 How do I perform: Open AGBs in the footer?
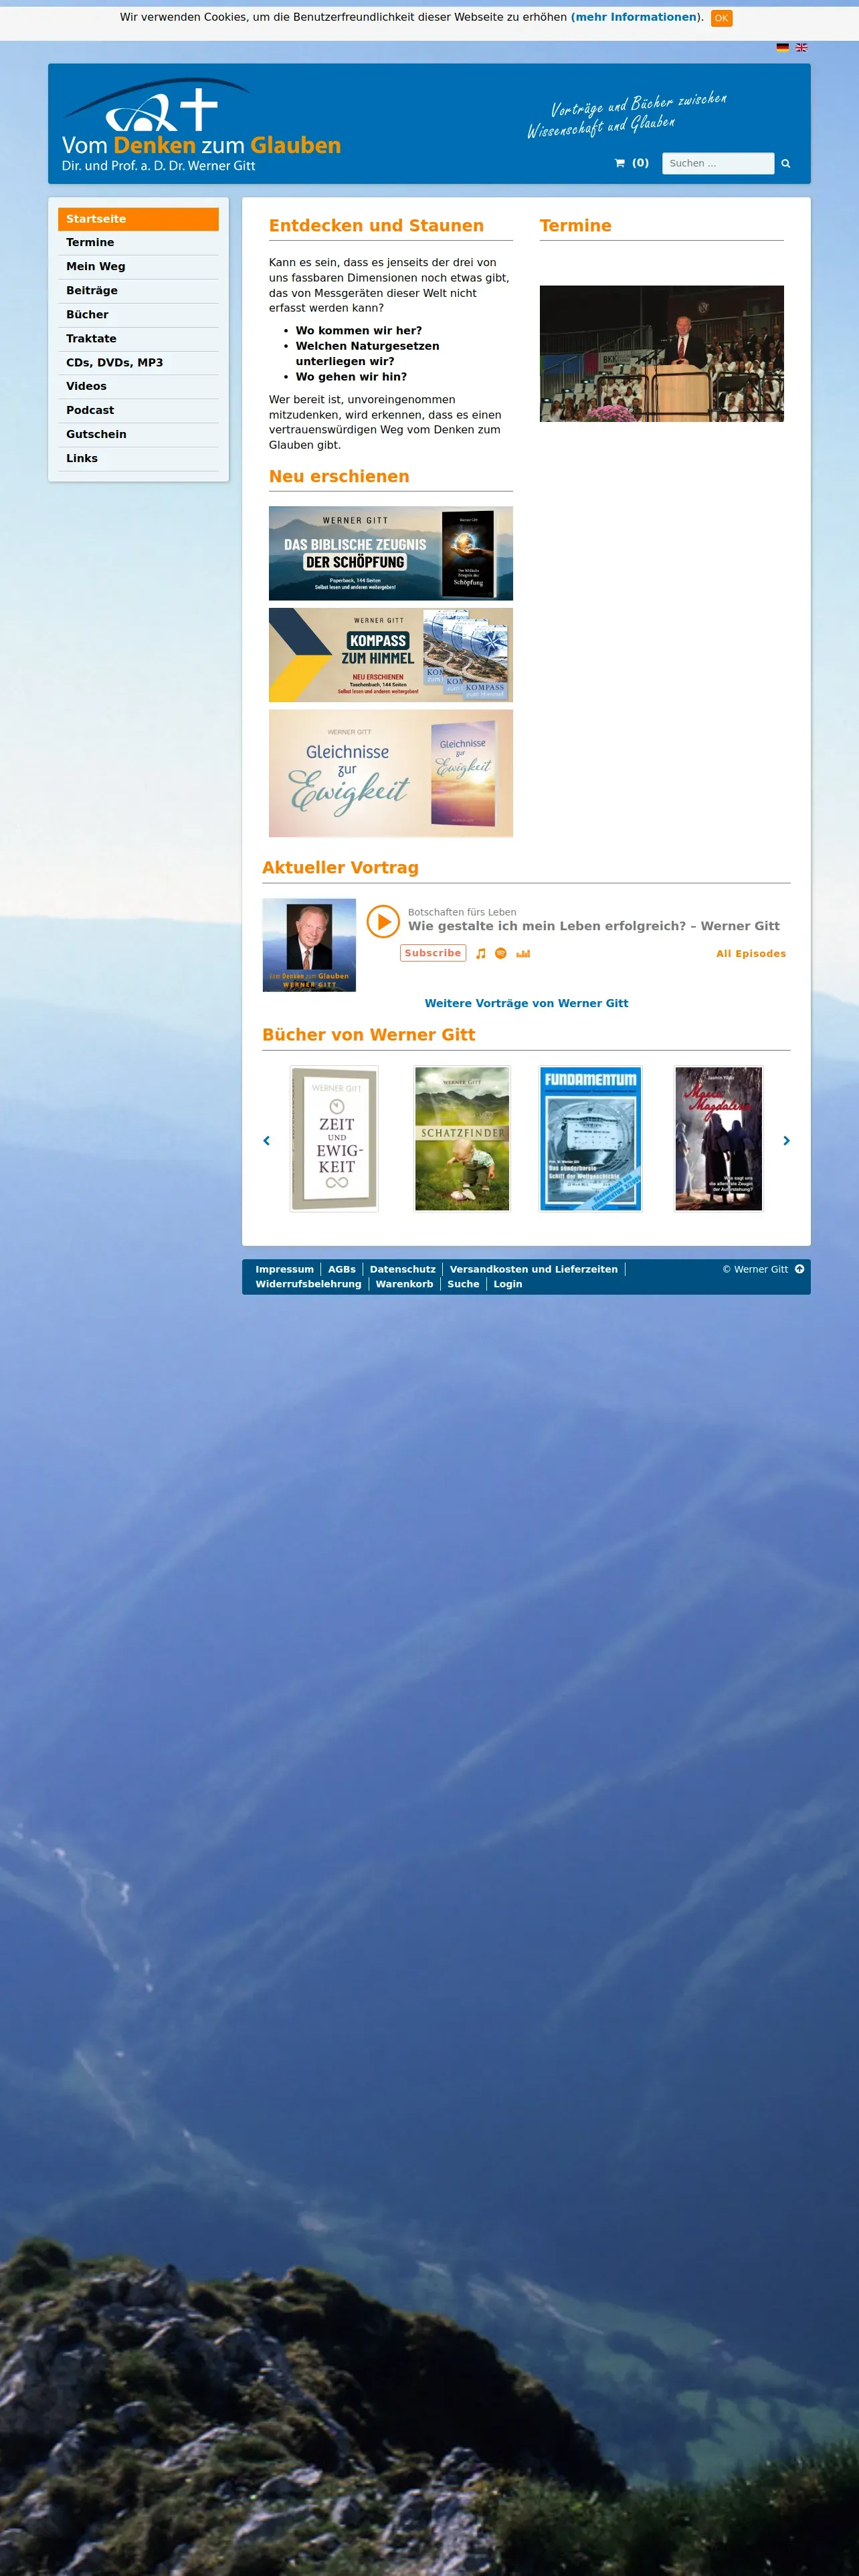tap(342, 1269)
